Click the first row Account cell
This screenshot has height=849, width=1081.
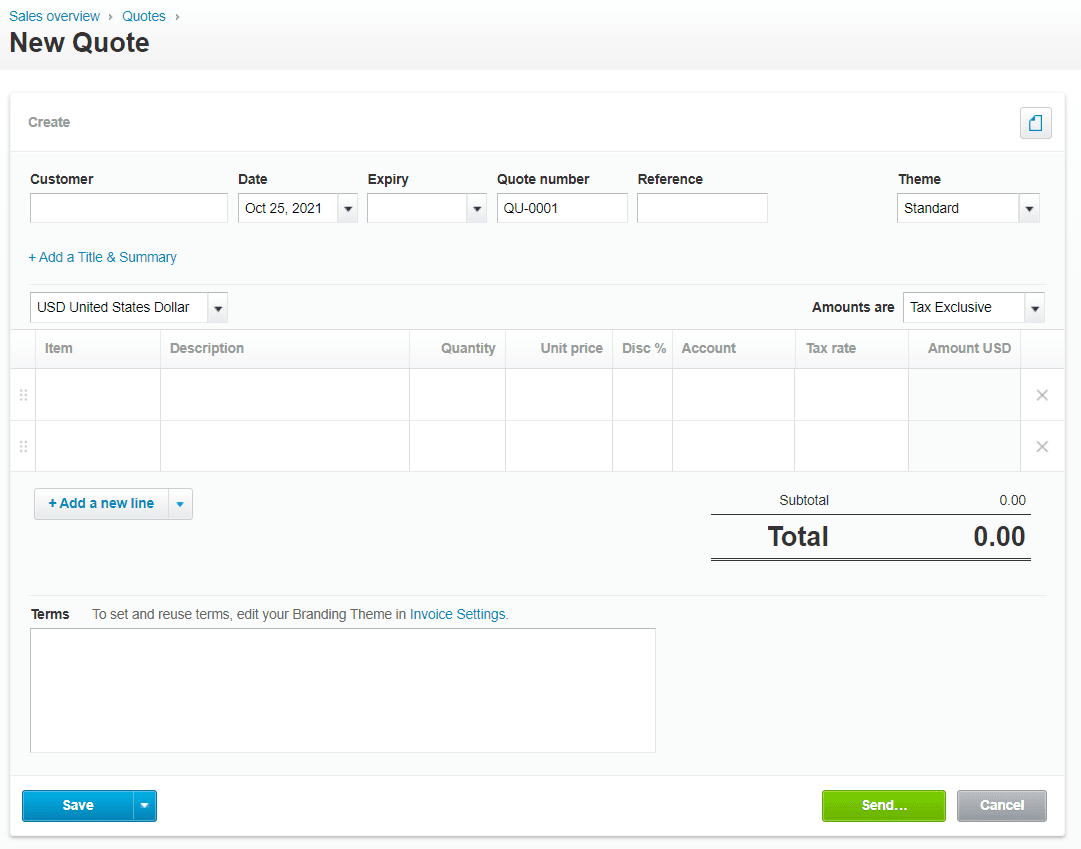[734, 395]
